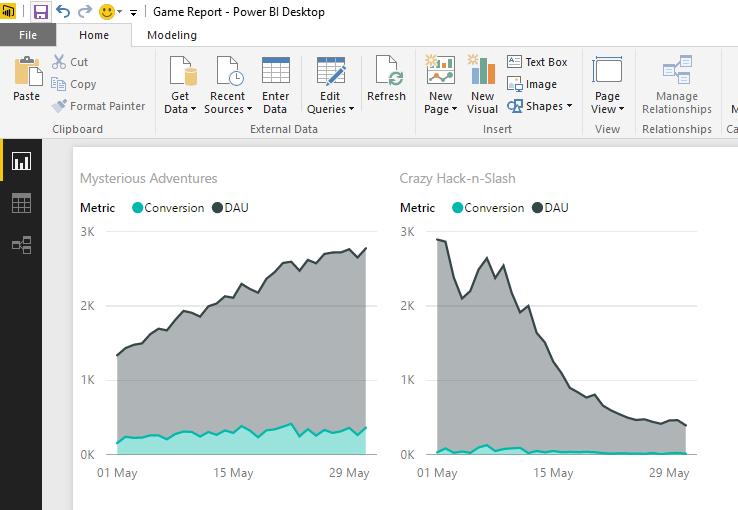The width and height of the screenshot is (738, 510).
Task: Redo the last action
Action: pyautogui.click(x=85, y=11)
